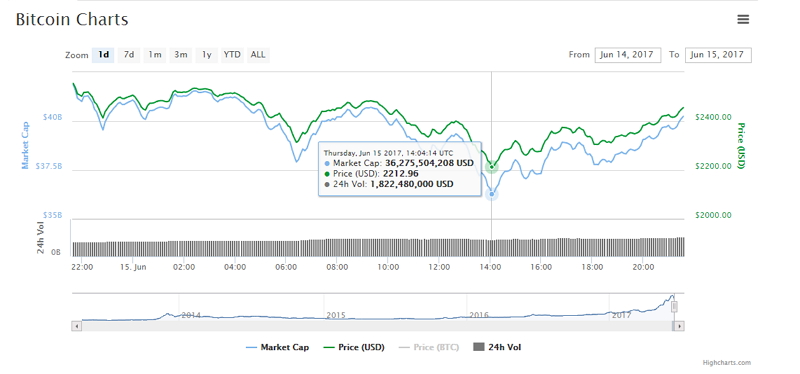Click the $40B market cap axis label
This screenshot has width=800, height=374.
click(x=53, y=117)
